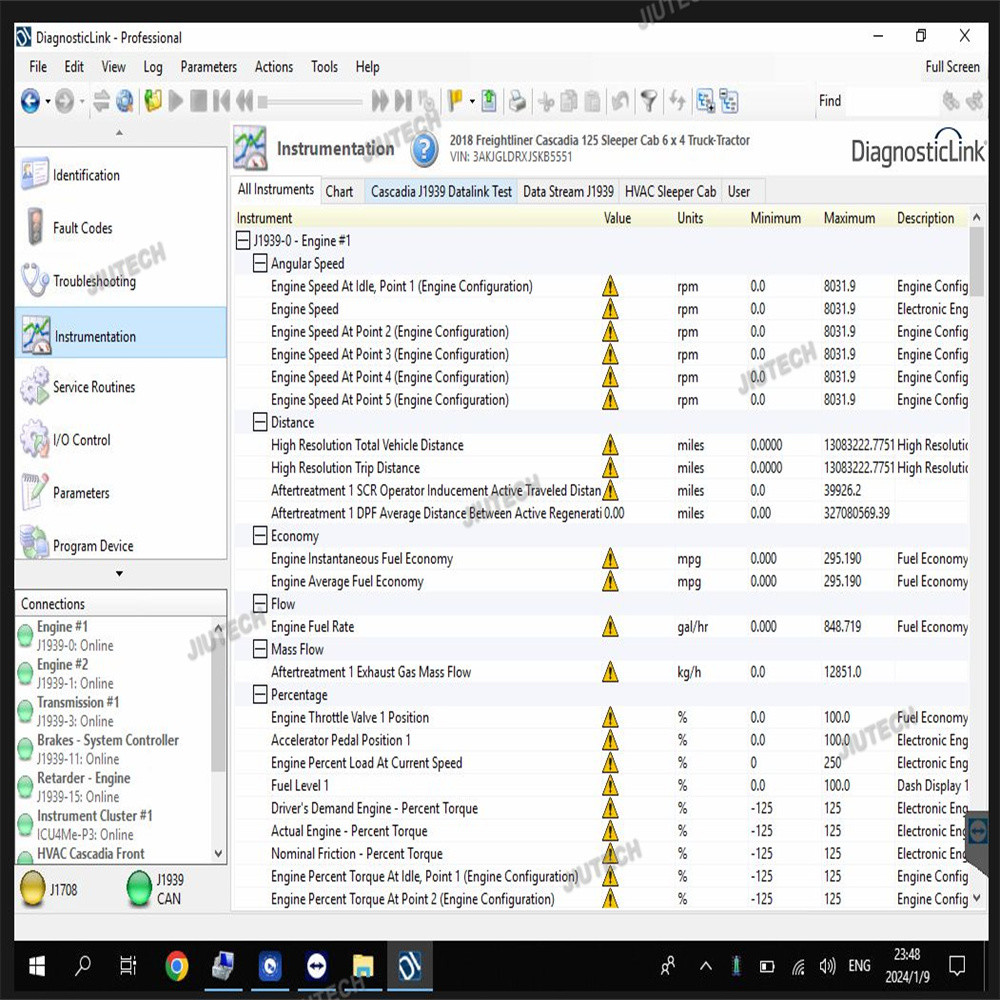
Task: Click the printer icon in the toolbar
Action: coord(517,101)
